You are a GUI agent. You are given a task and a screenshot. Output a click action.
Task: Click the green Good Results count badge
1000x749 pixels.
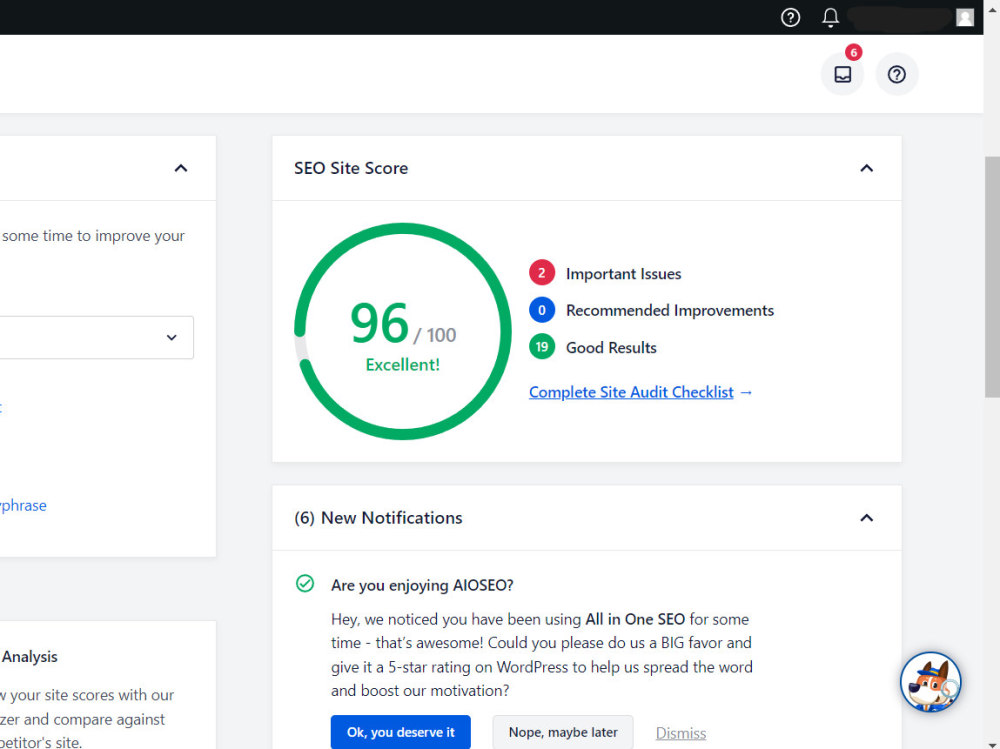(x=541, y=347)
